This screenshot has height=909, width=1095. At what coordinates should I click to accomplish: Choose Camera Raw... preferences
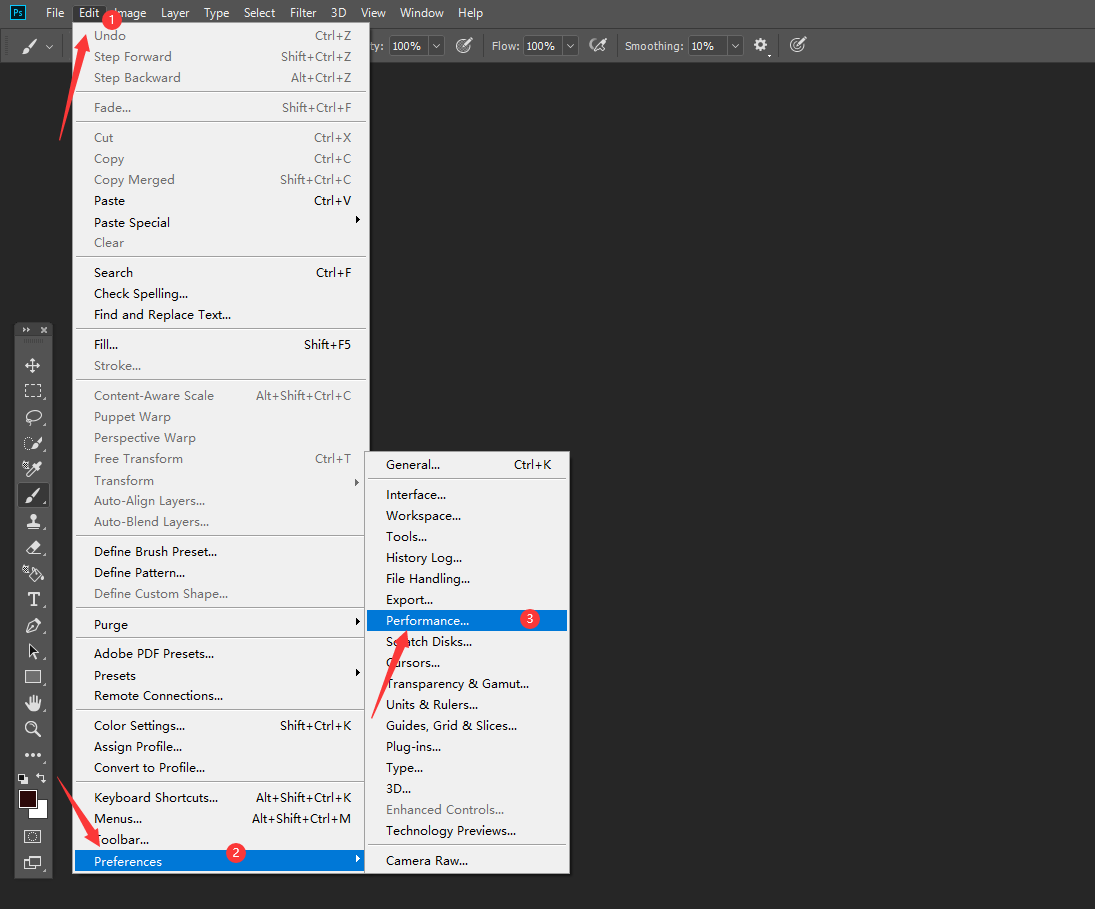(x=466, y=860)
